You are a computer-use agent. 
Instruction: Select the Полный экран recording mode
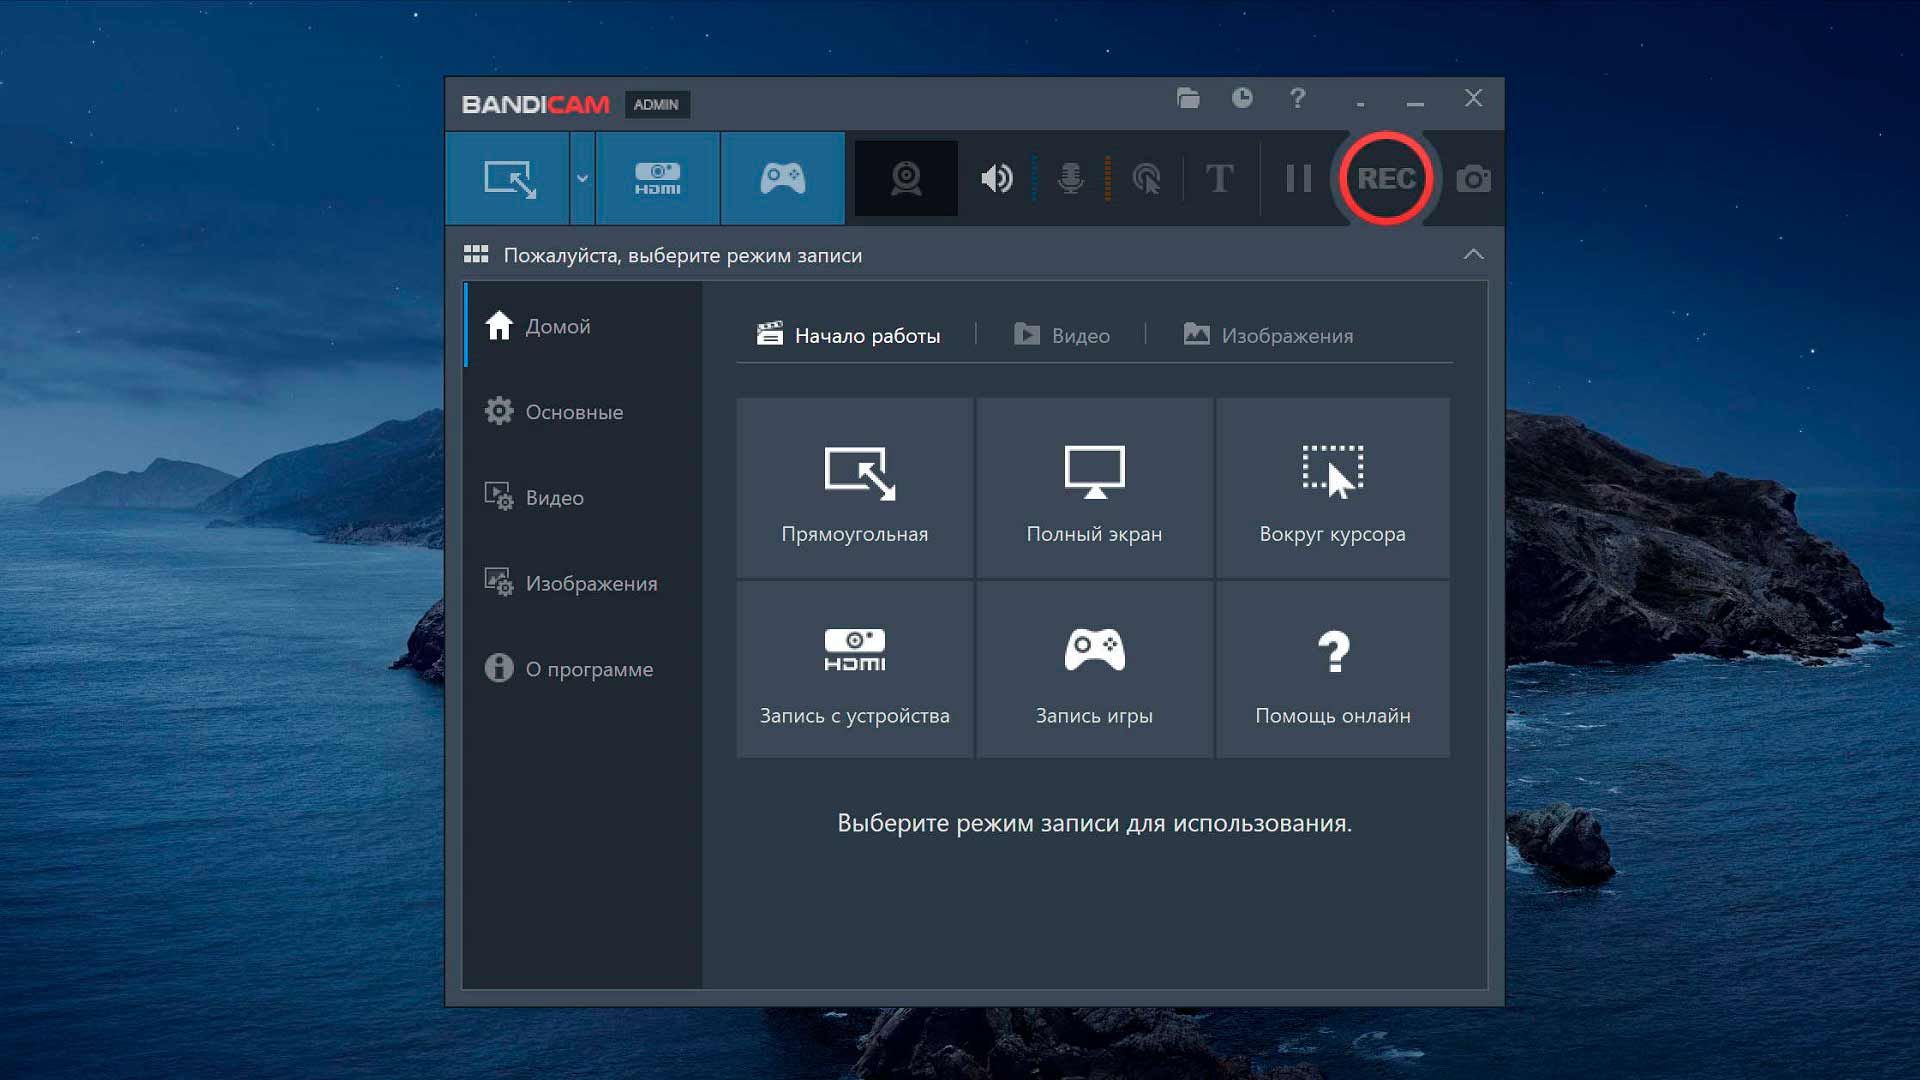pos(1093,490)
